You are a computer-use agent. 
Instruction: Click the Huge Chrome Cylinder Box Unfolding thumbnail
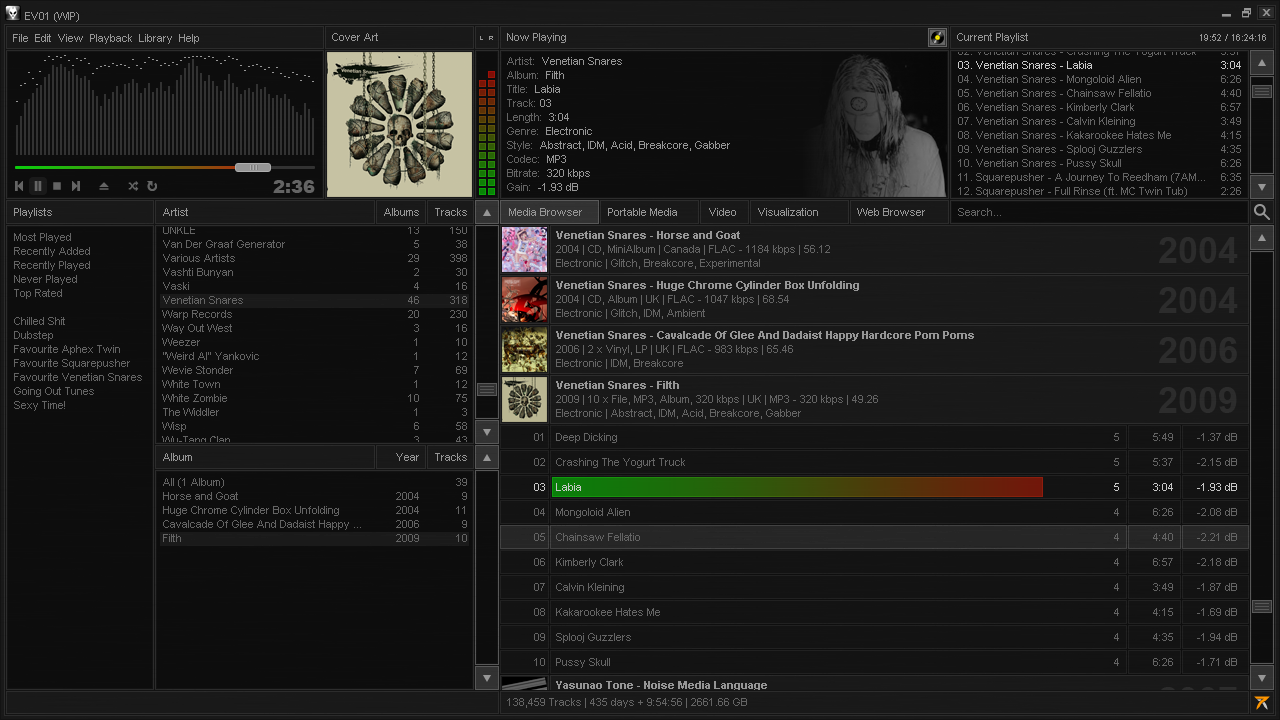[x=524, y=300]
